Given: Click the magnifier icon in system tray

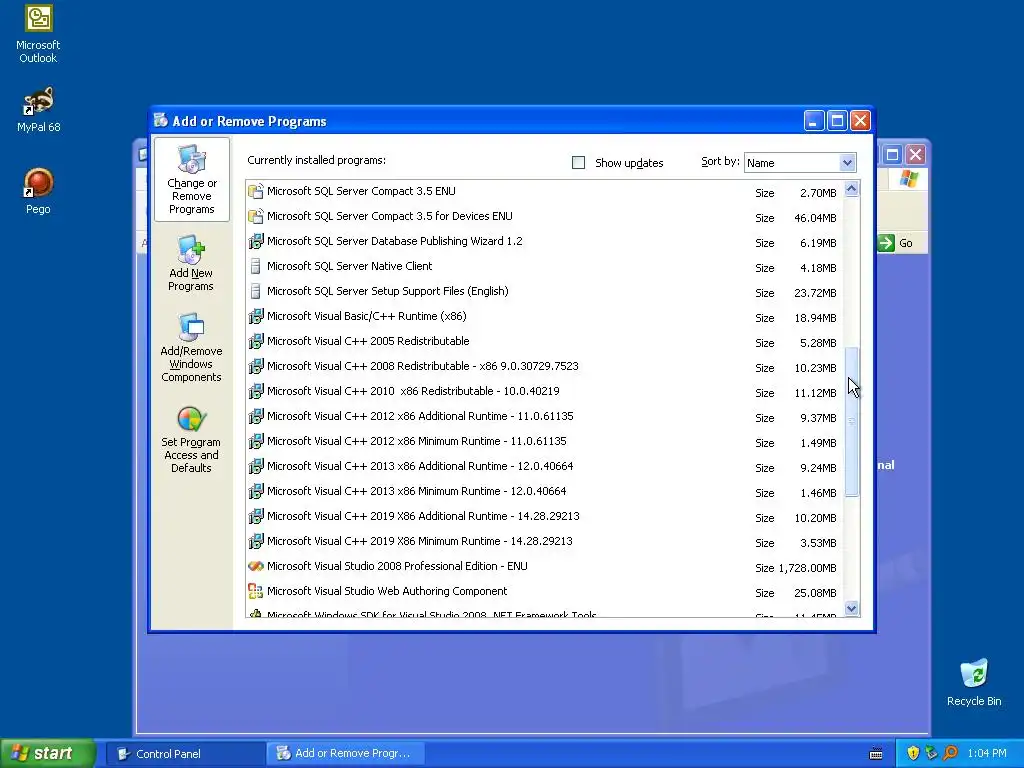Looking at the screenshot, I should [x=951, y=753].
